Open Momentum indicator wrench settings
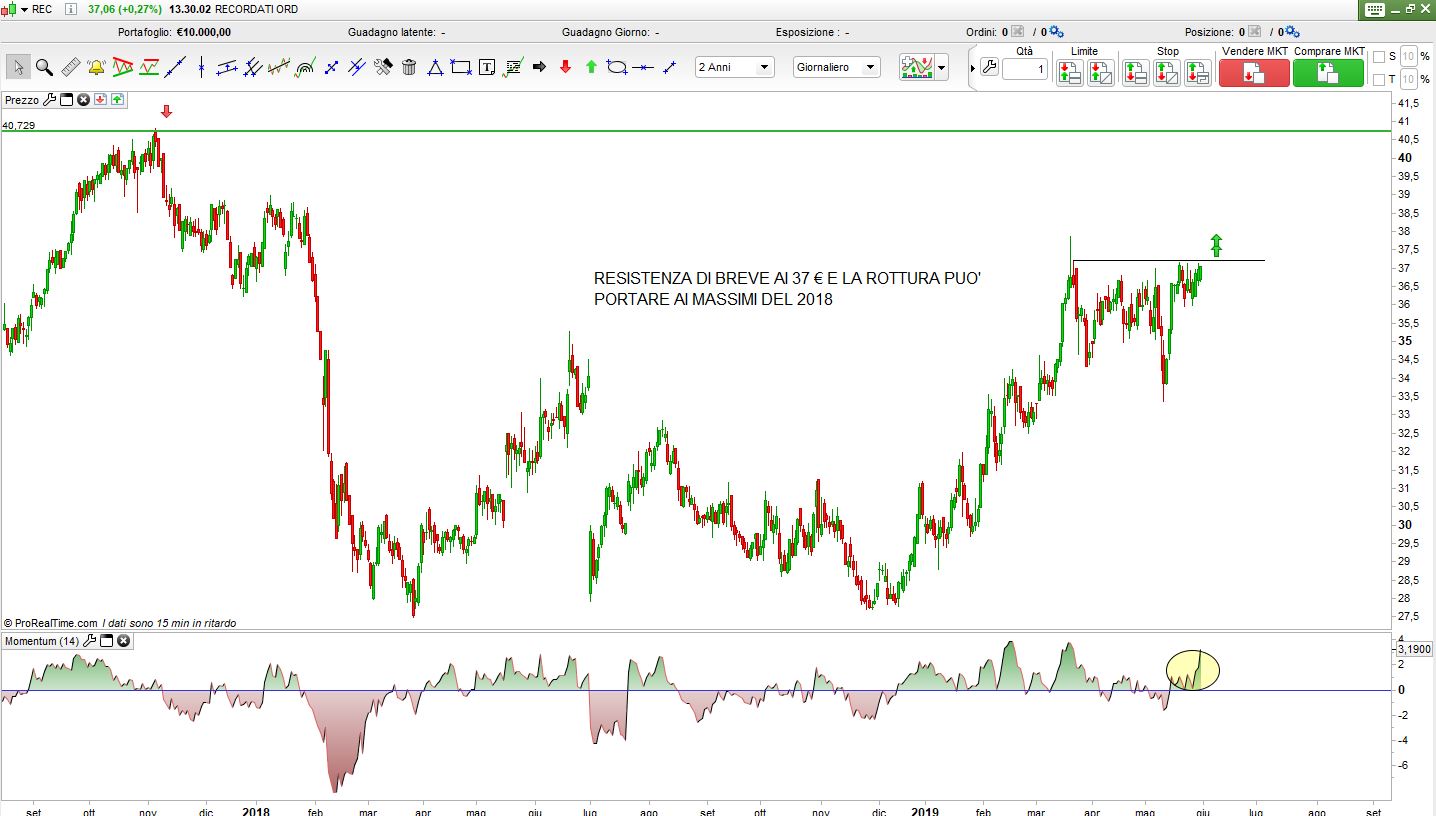The image size is (1436, 816). 90,641
